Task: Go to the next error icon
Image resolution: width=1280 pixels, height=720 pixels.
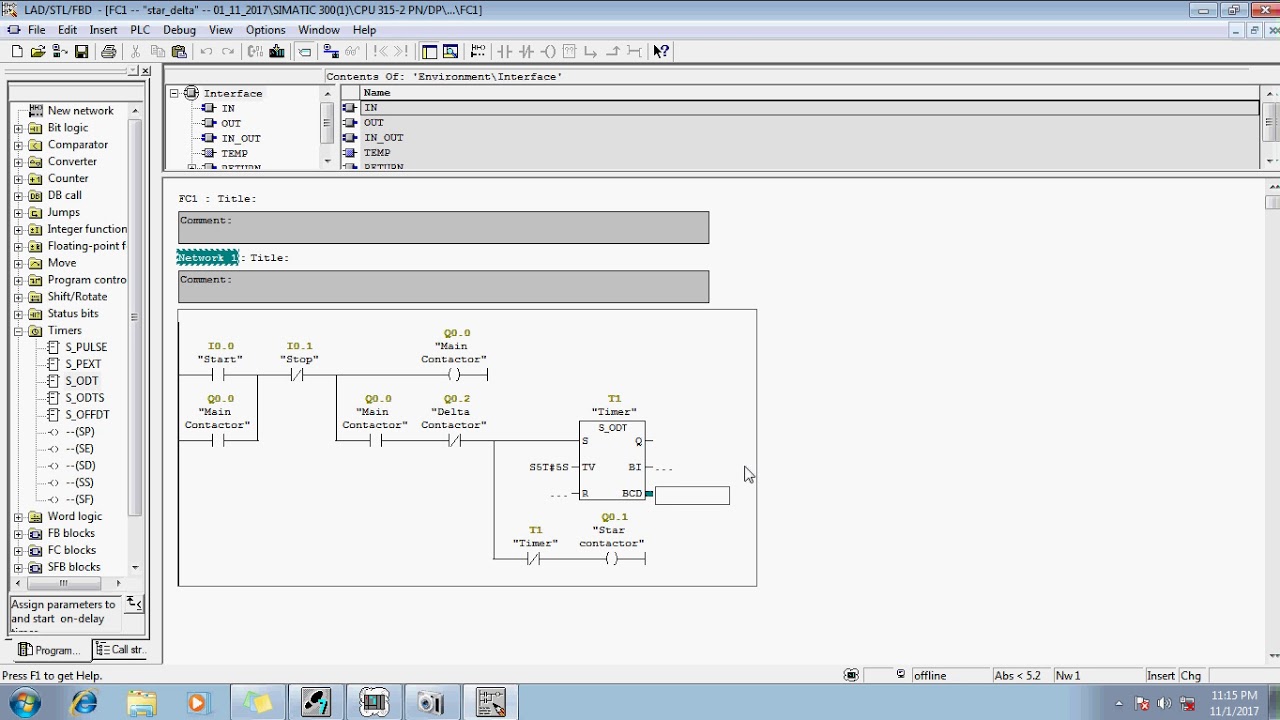Action: 401,51
